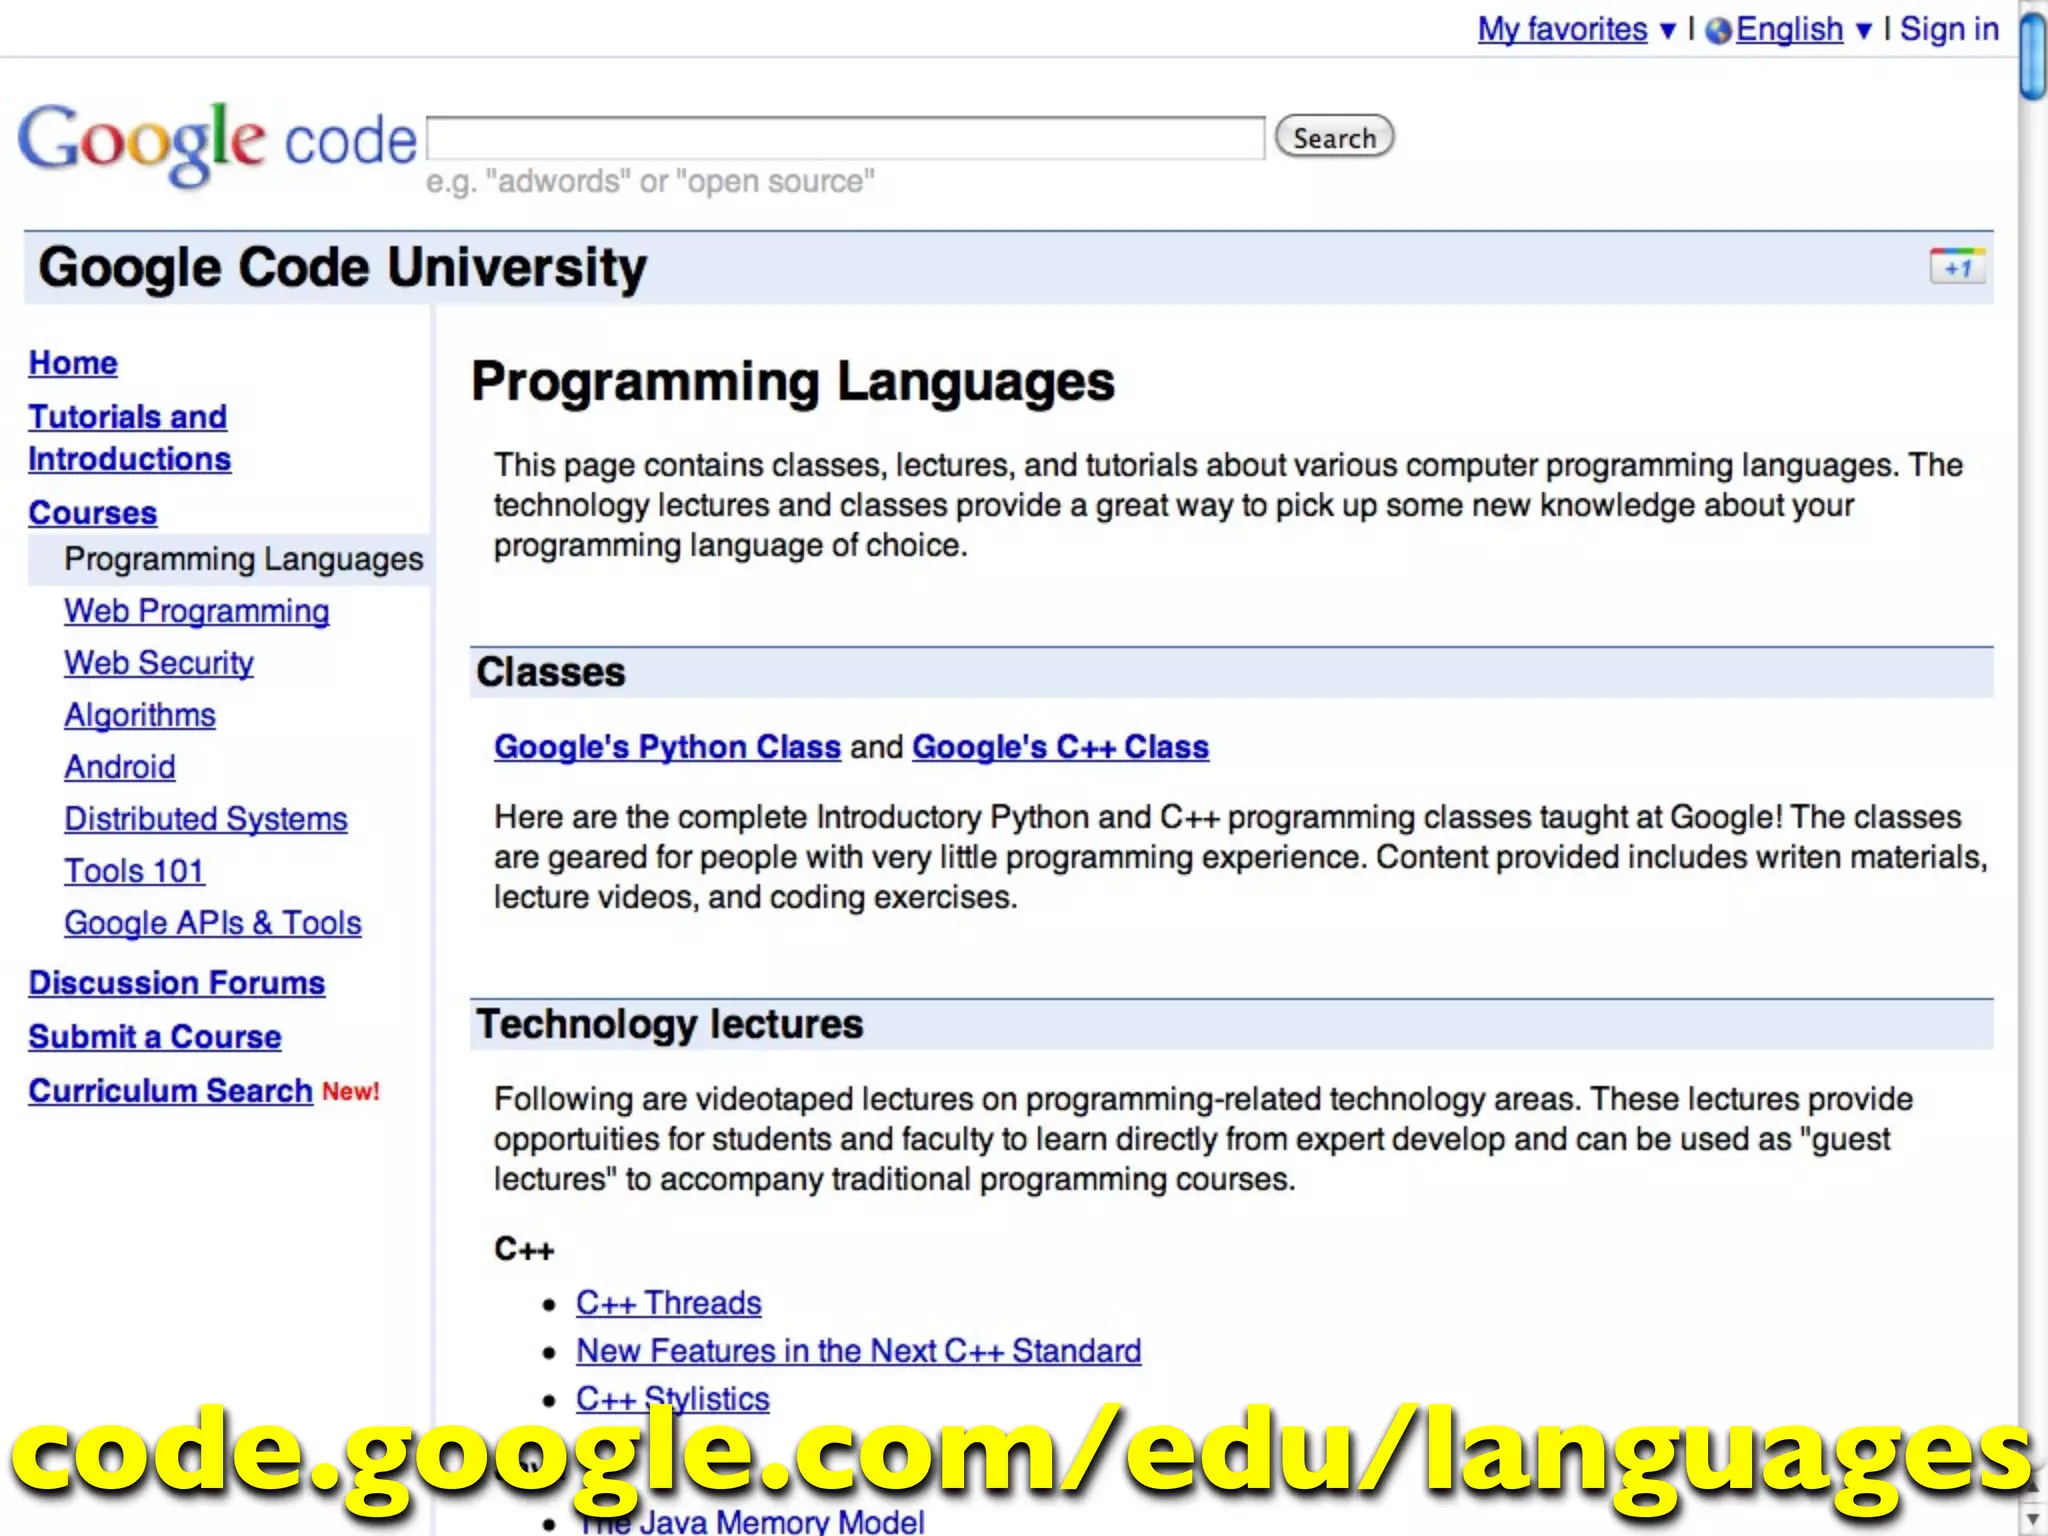
Task: Open the English language dropdown arrow
Action: (1863, 31)
